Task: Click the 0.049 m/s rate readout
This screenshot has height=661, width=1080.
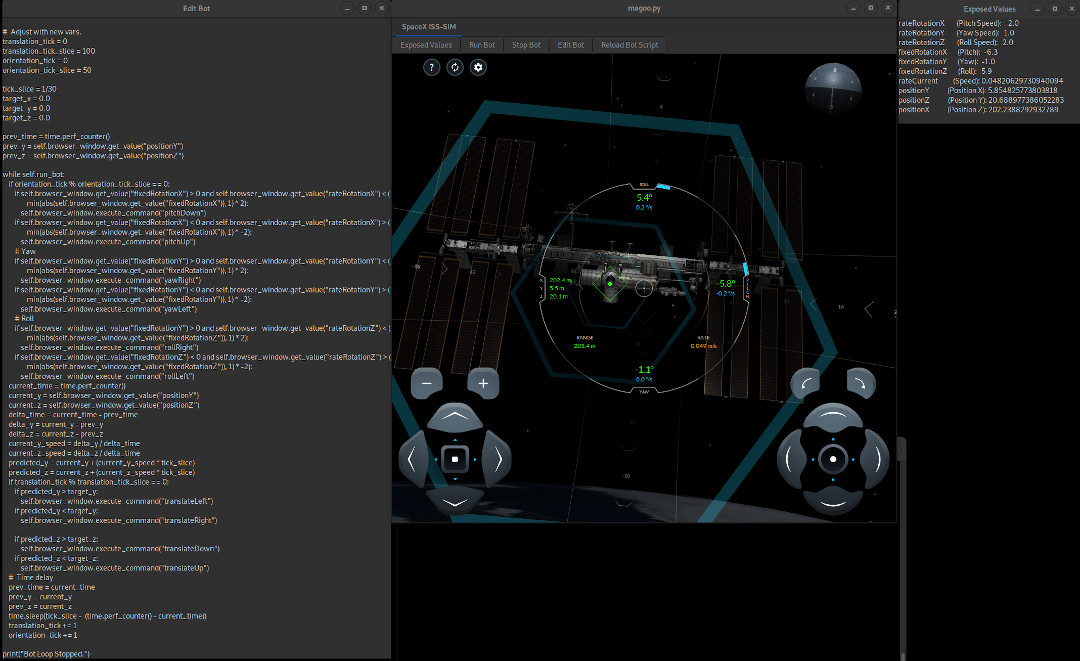Action: 703,346
